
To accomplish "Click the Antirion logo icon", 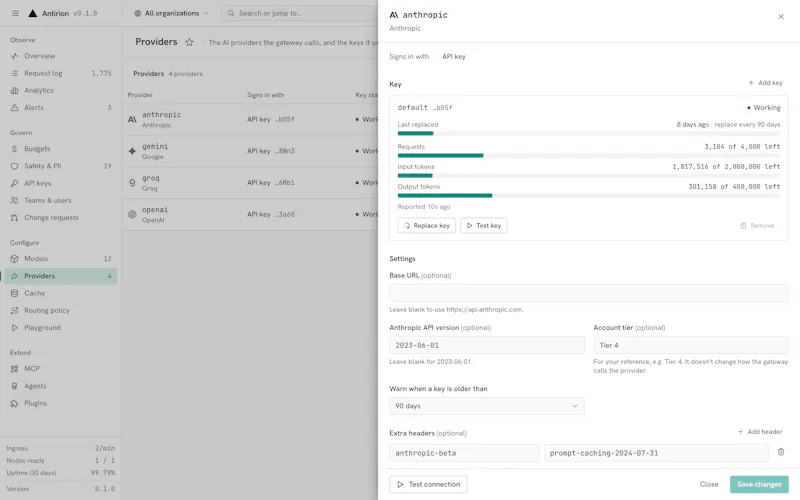I will pyautogui.click(x=33, y=13).
